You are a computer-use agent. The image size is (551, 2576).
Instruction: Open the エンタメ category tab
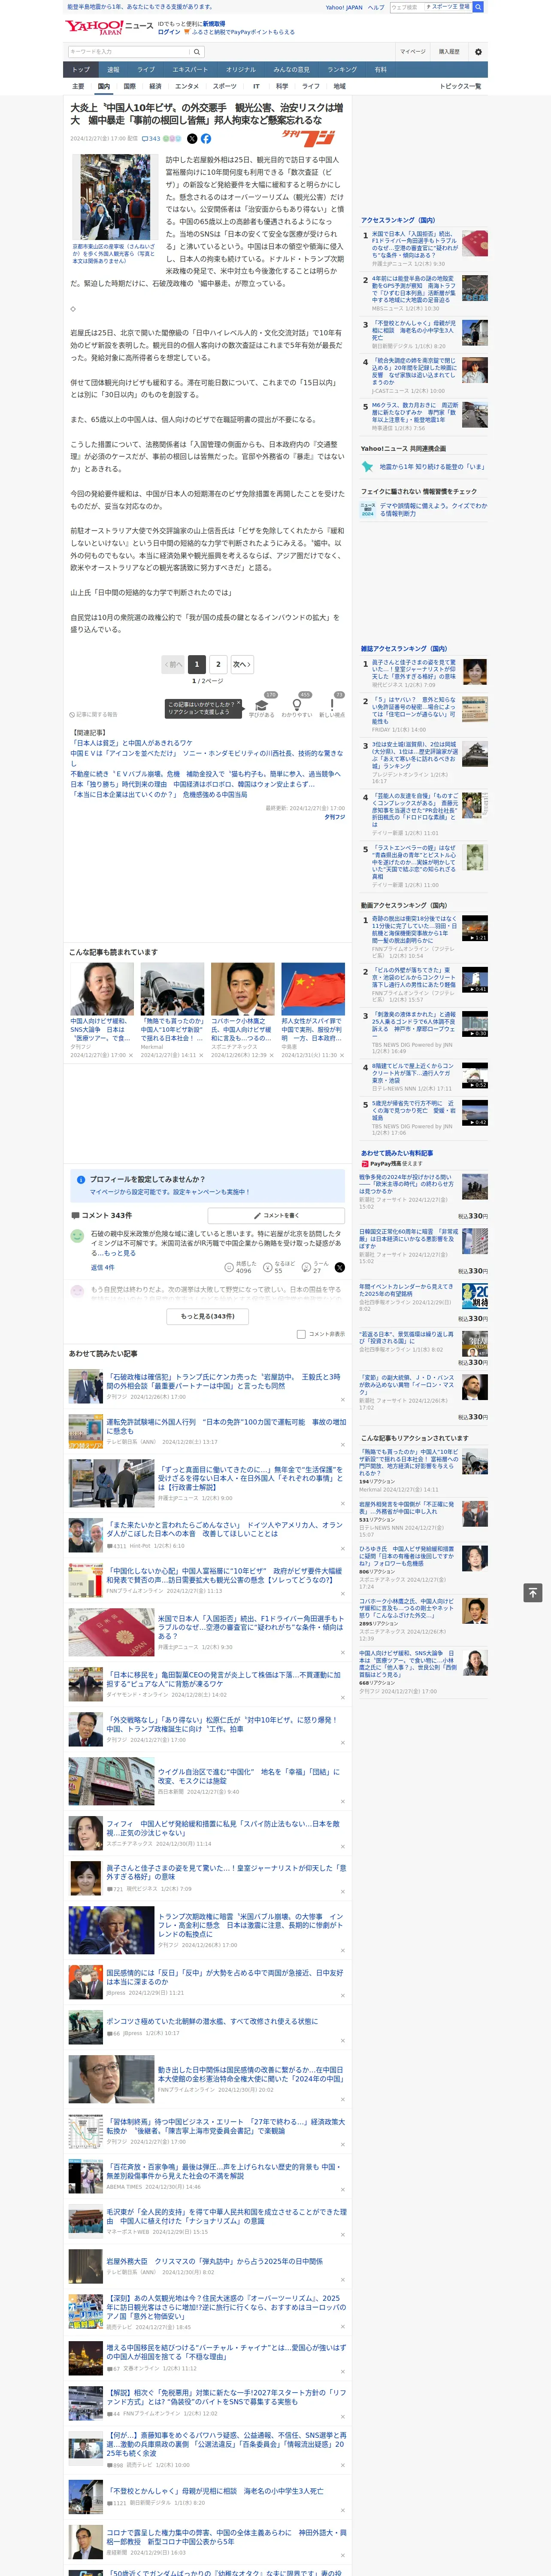pos(187,86)
